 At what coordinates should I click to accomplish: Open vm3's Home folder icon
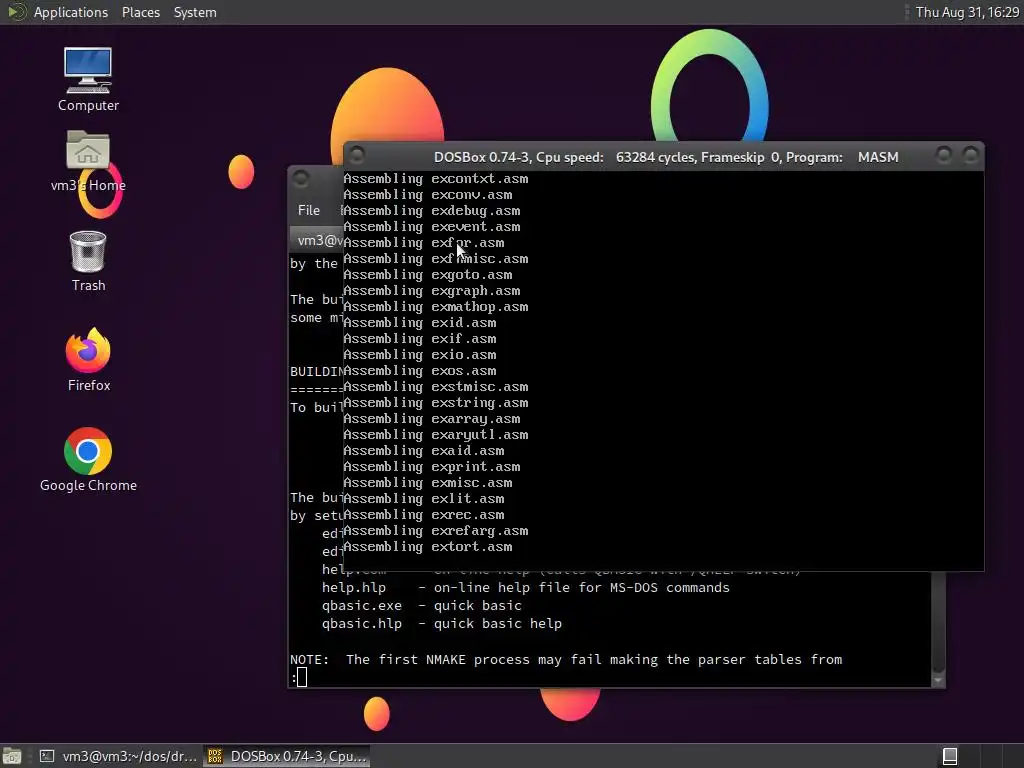coord(88,161)
